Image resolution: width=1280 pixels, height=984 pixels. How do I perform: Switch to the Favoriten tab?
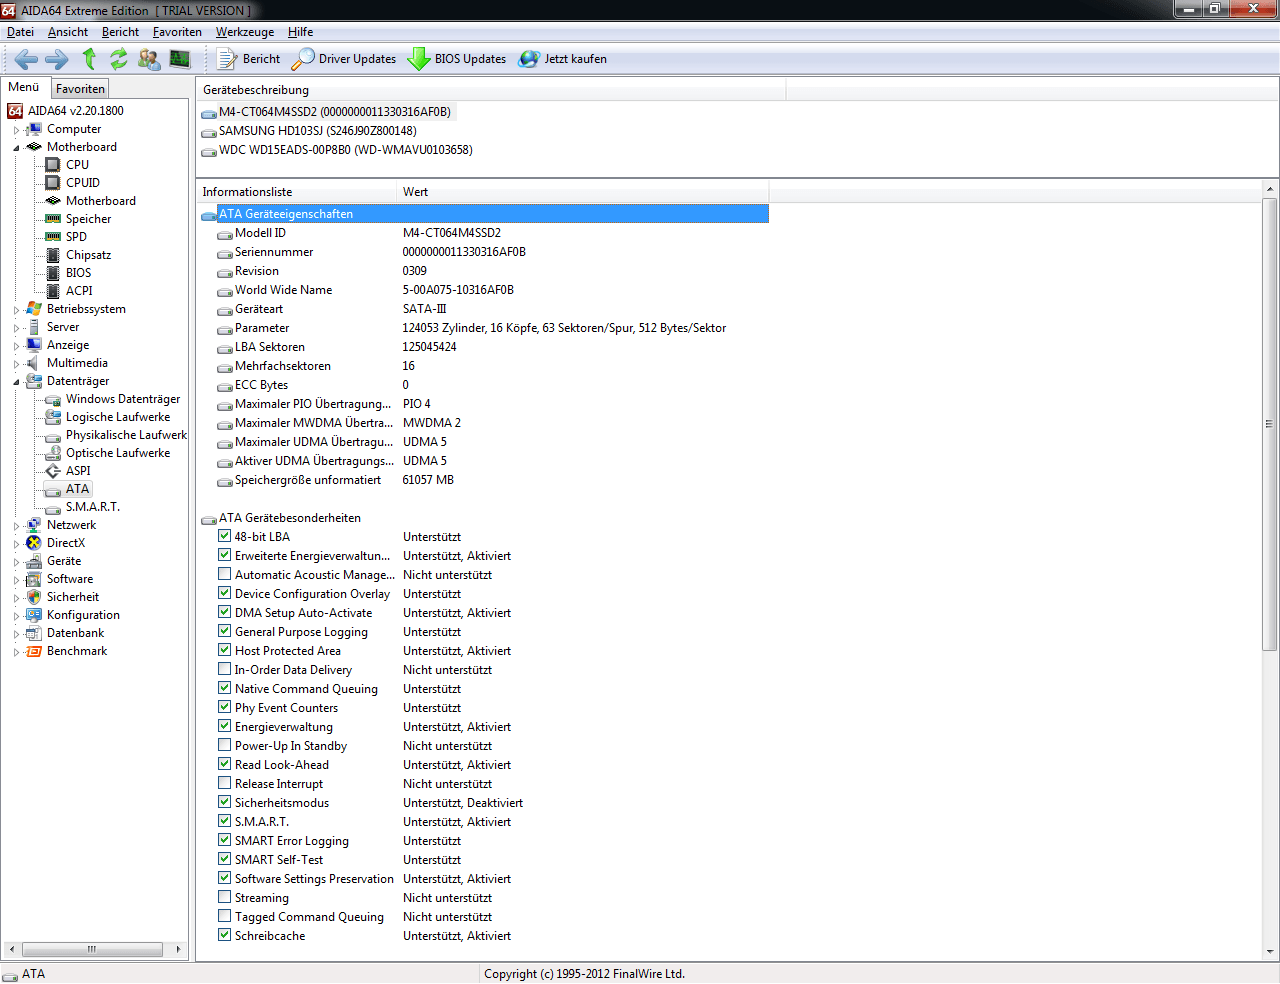80,89
